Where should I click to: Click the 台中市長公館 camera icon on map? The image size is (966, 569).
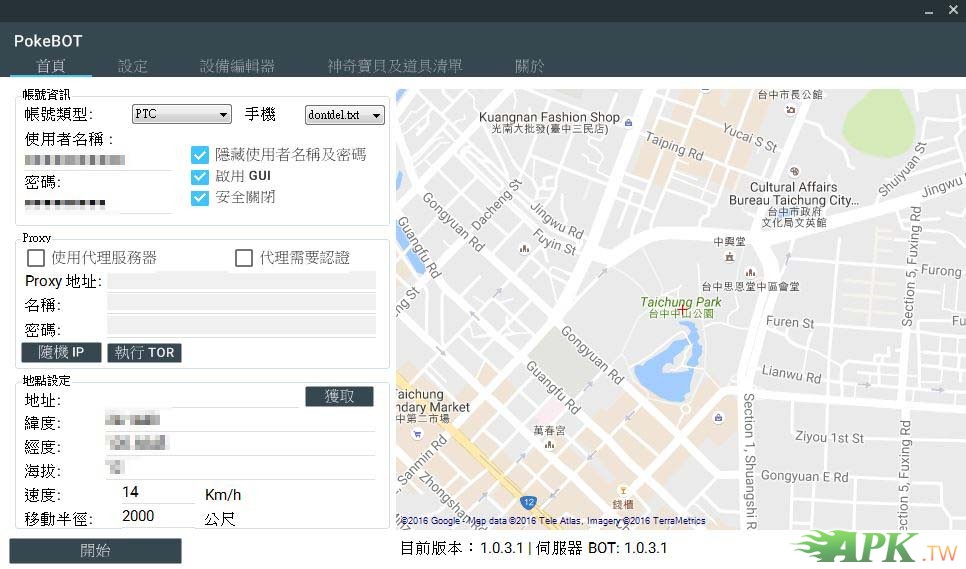coord(791,108)
